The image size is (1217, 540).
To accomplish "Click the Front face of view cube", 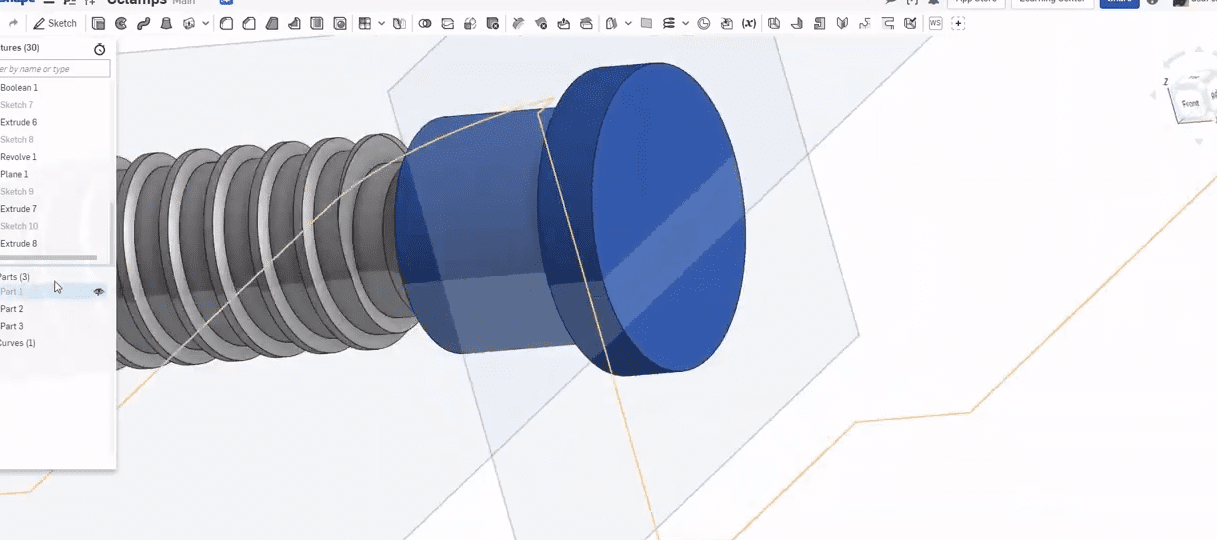I will coord(1190,104).
